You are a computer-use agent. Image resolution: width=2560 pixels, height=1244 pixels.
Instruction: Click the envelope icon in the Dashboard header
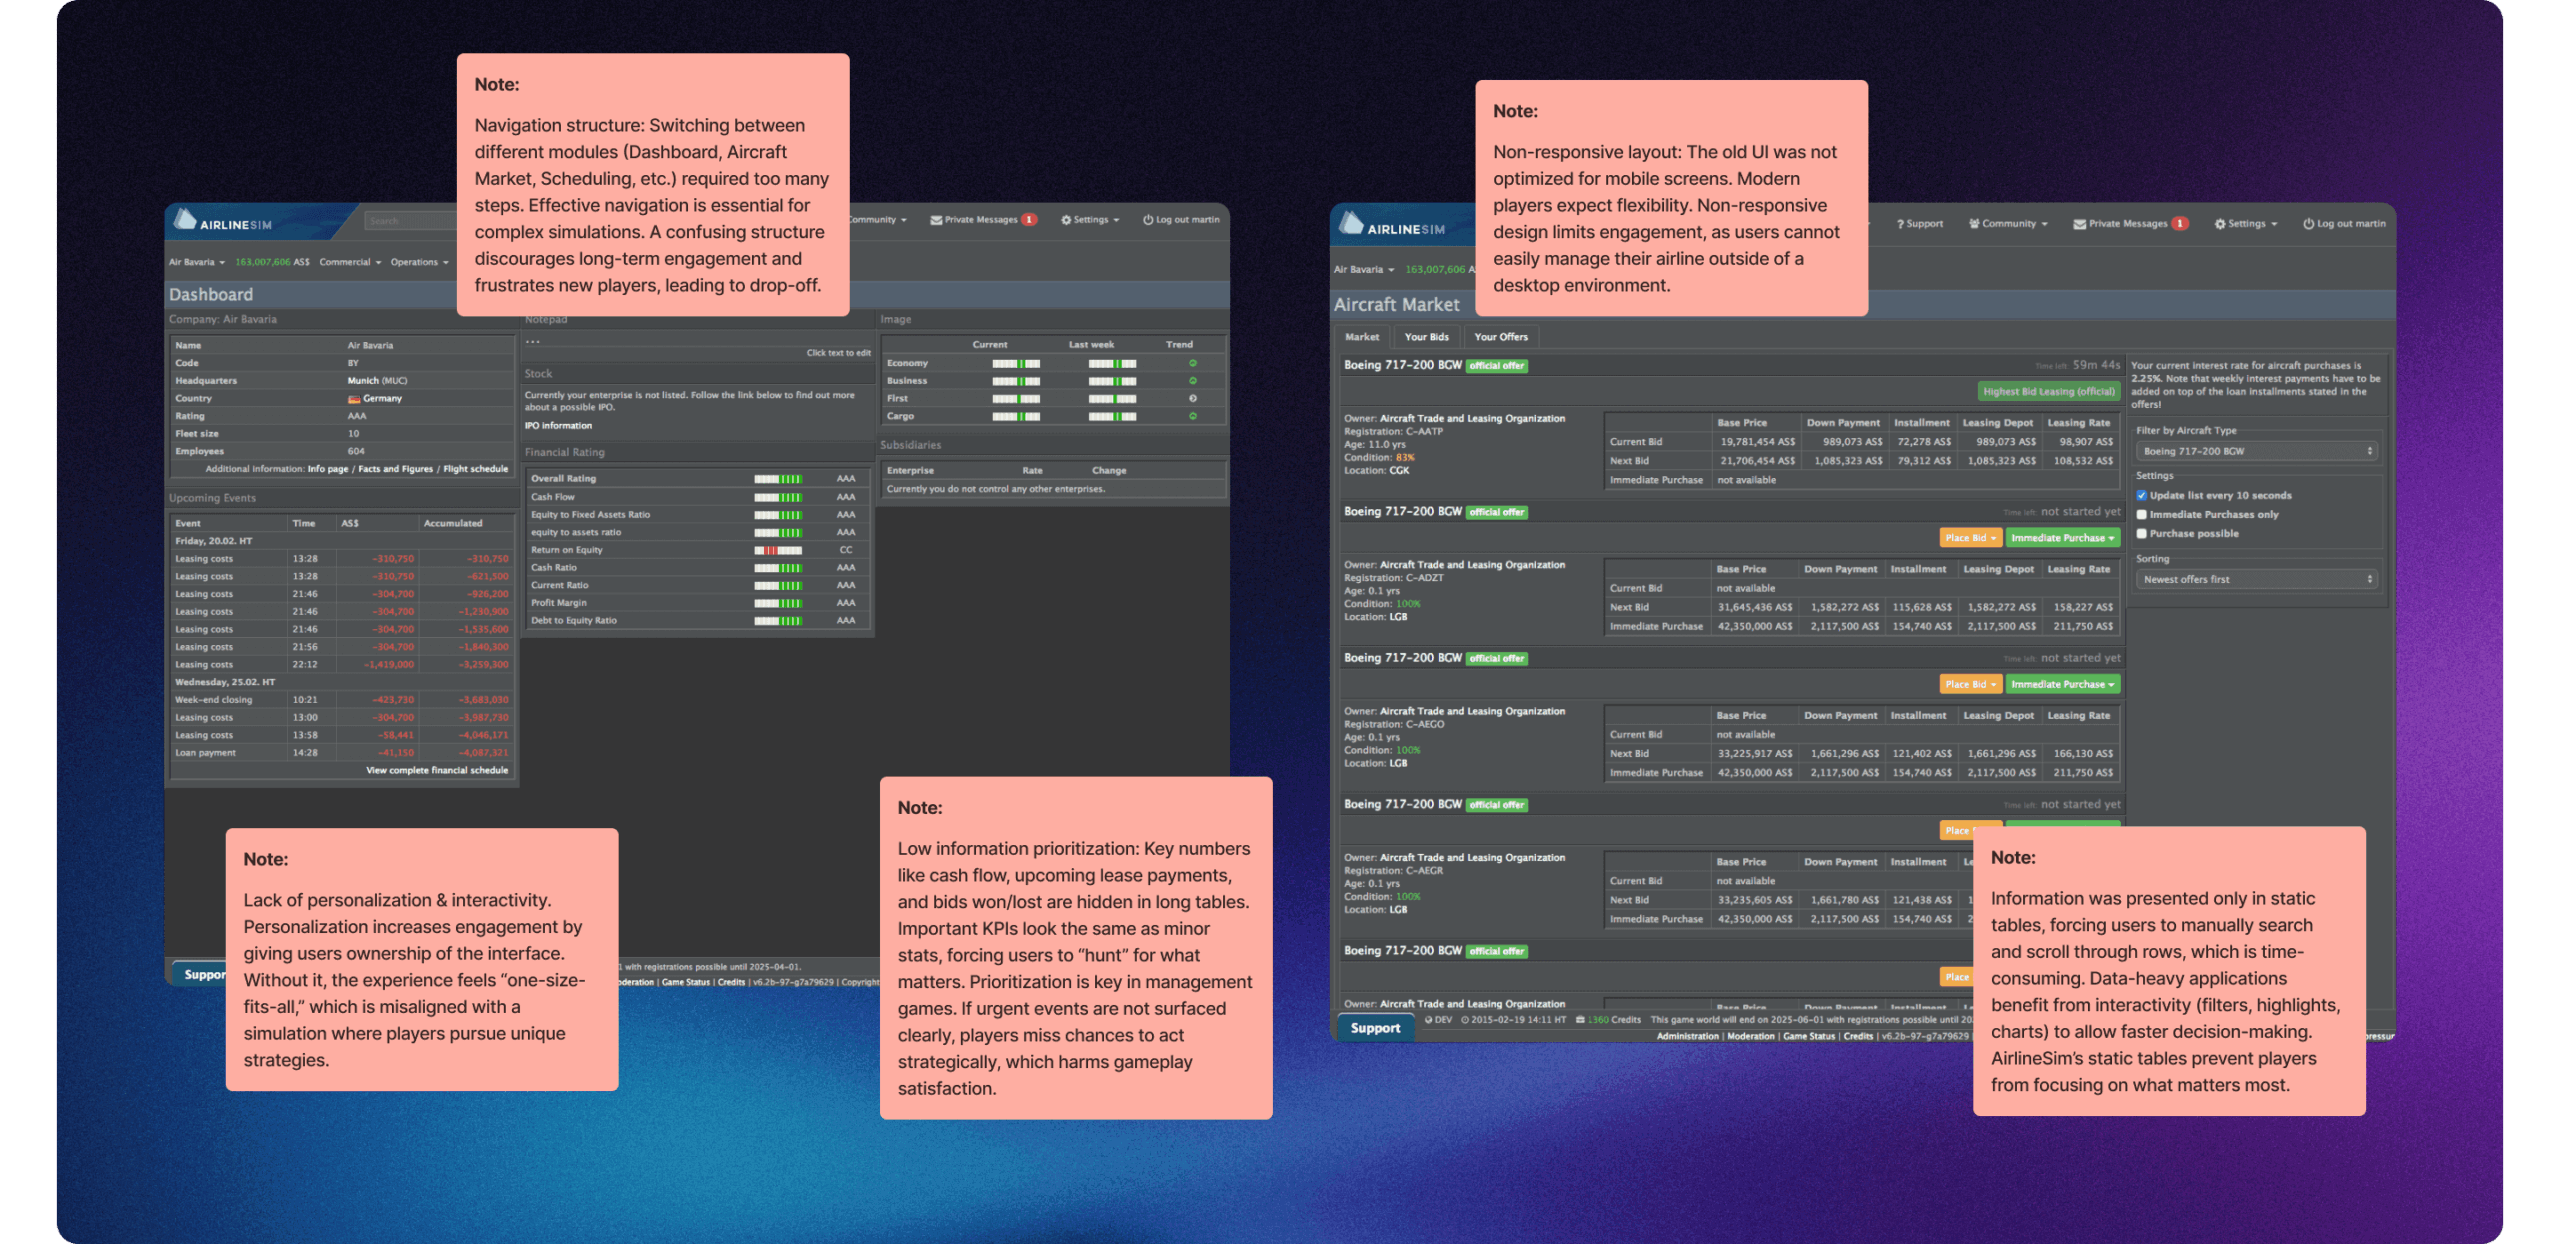tap(936, 220)
